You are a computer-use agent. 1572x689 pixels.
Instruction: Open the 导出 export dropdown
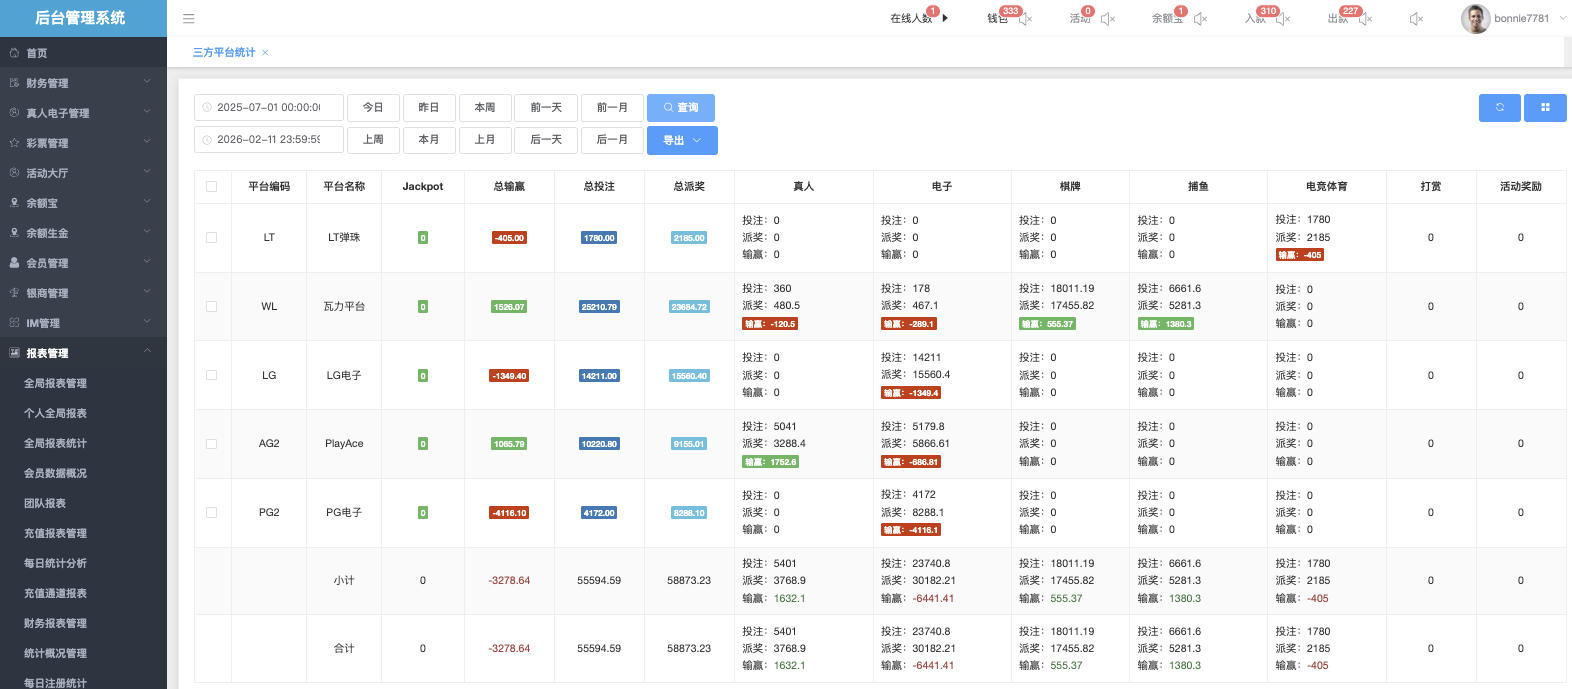click(682, 140)
